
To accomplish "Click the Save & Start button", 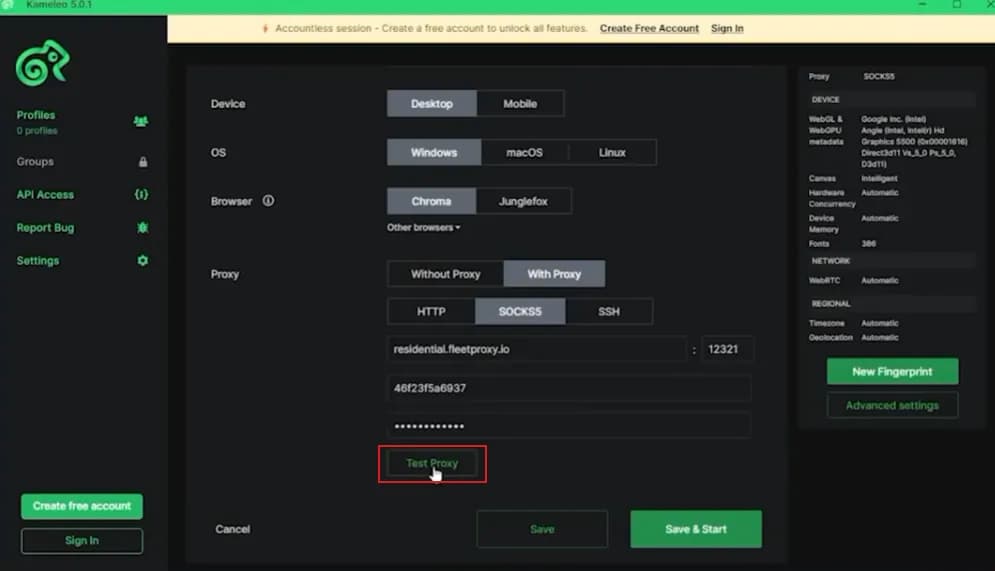I will point(696,529).
